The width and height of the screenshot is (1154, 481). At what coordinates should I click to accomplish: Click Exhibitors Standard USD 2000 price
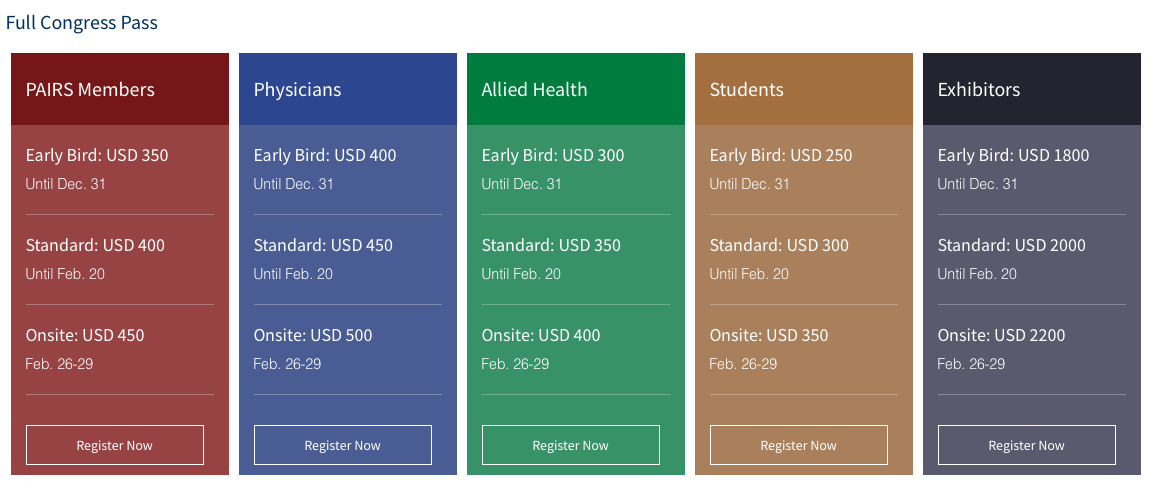pyautogui.click(x=1011, y=245)
